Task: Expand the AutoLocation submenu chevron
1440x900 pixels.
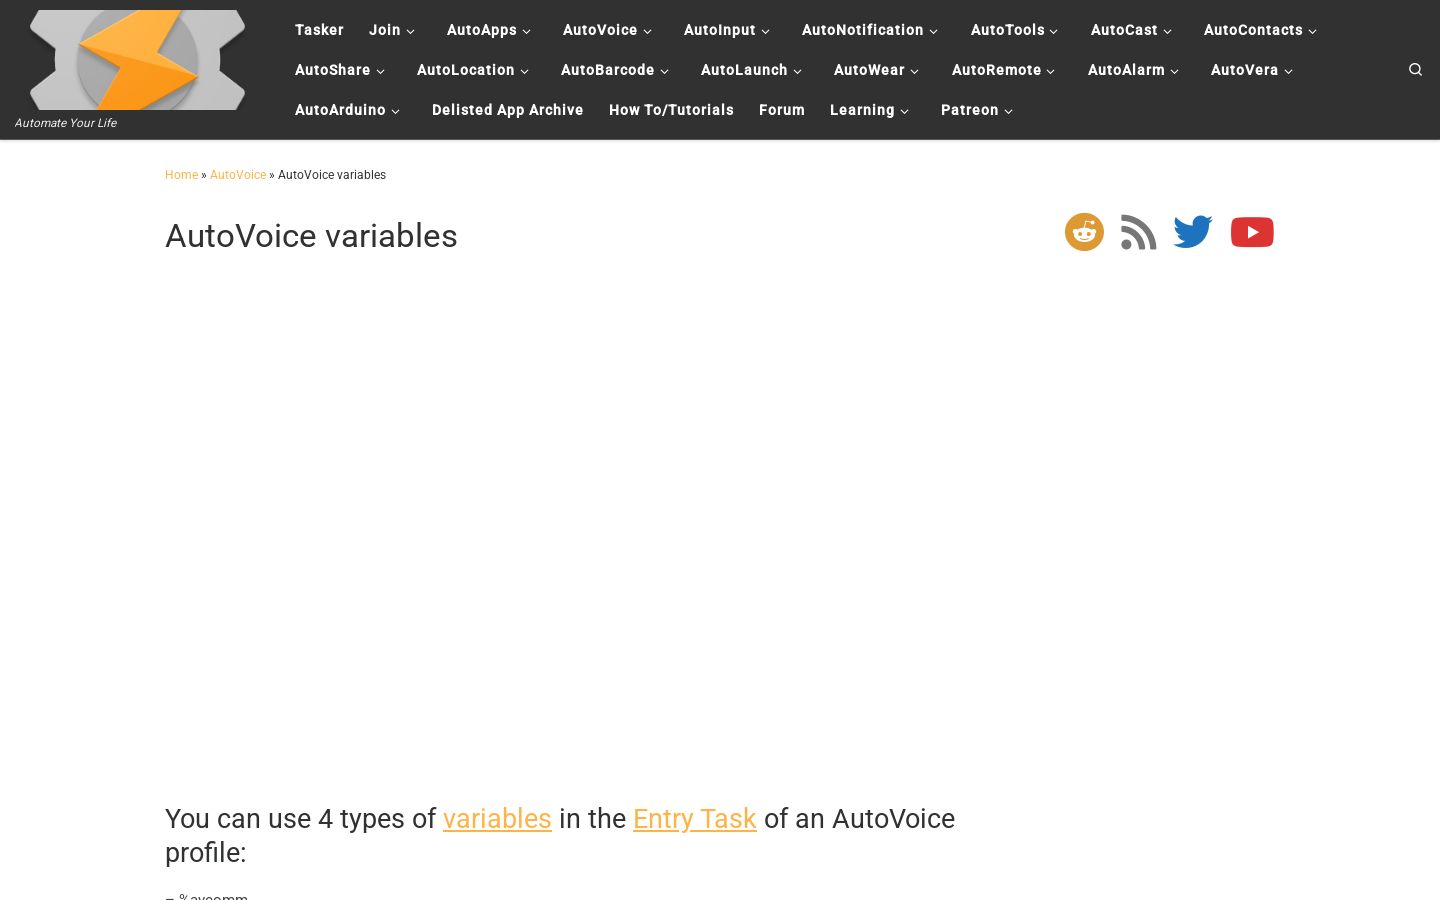Action: coord(524,71)
